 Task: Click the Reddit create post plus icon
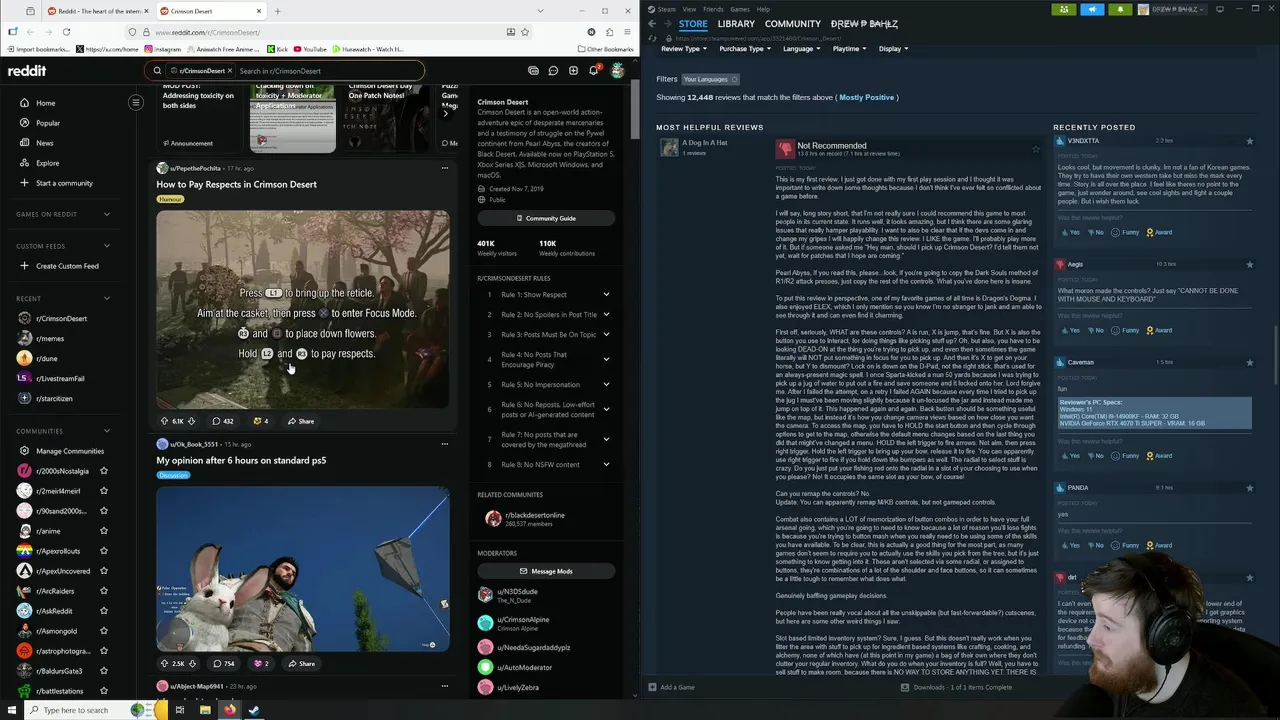pos(573,71)
